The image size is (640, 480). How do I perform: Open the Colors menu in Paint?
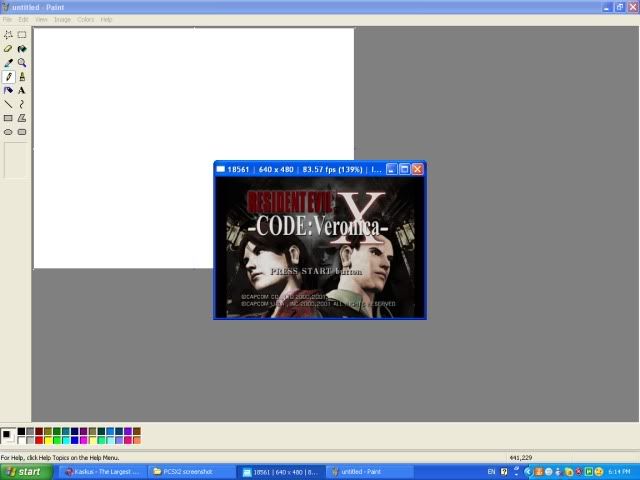pos(85,20)
